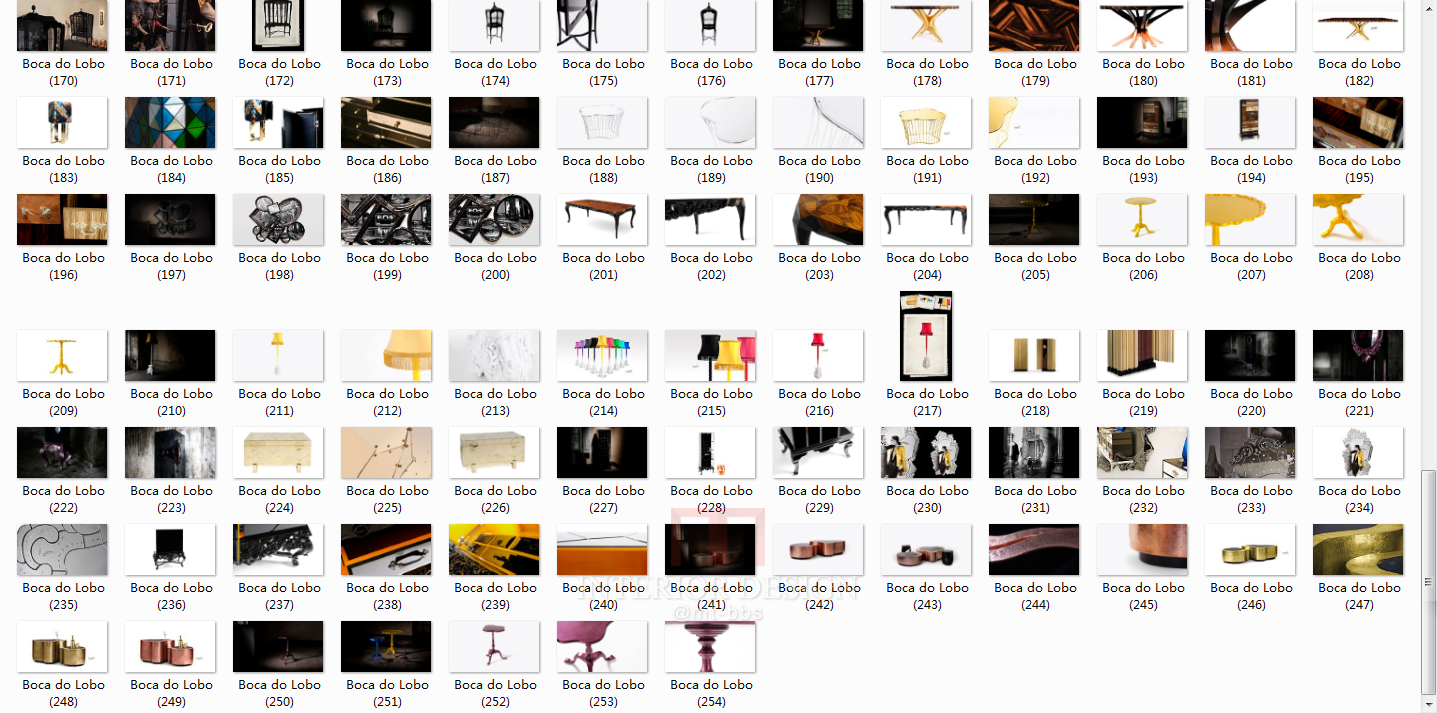Select the Boca do Lobo (200) thumbnail

pyautogui.click(x=494, y=219)
